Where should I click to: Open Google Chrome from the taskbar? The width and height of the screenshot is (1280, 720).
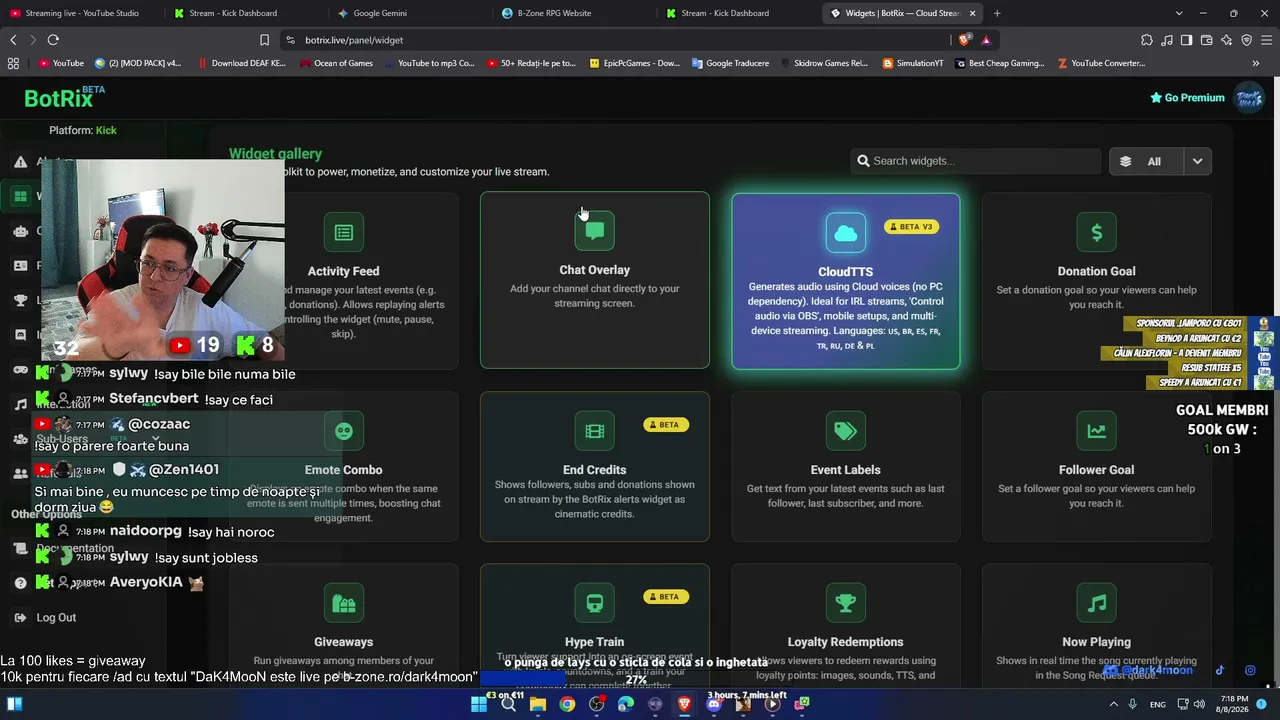coord(567,704)
